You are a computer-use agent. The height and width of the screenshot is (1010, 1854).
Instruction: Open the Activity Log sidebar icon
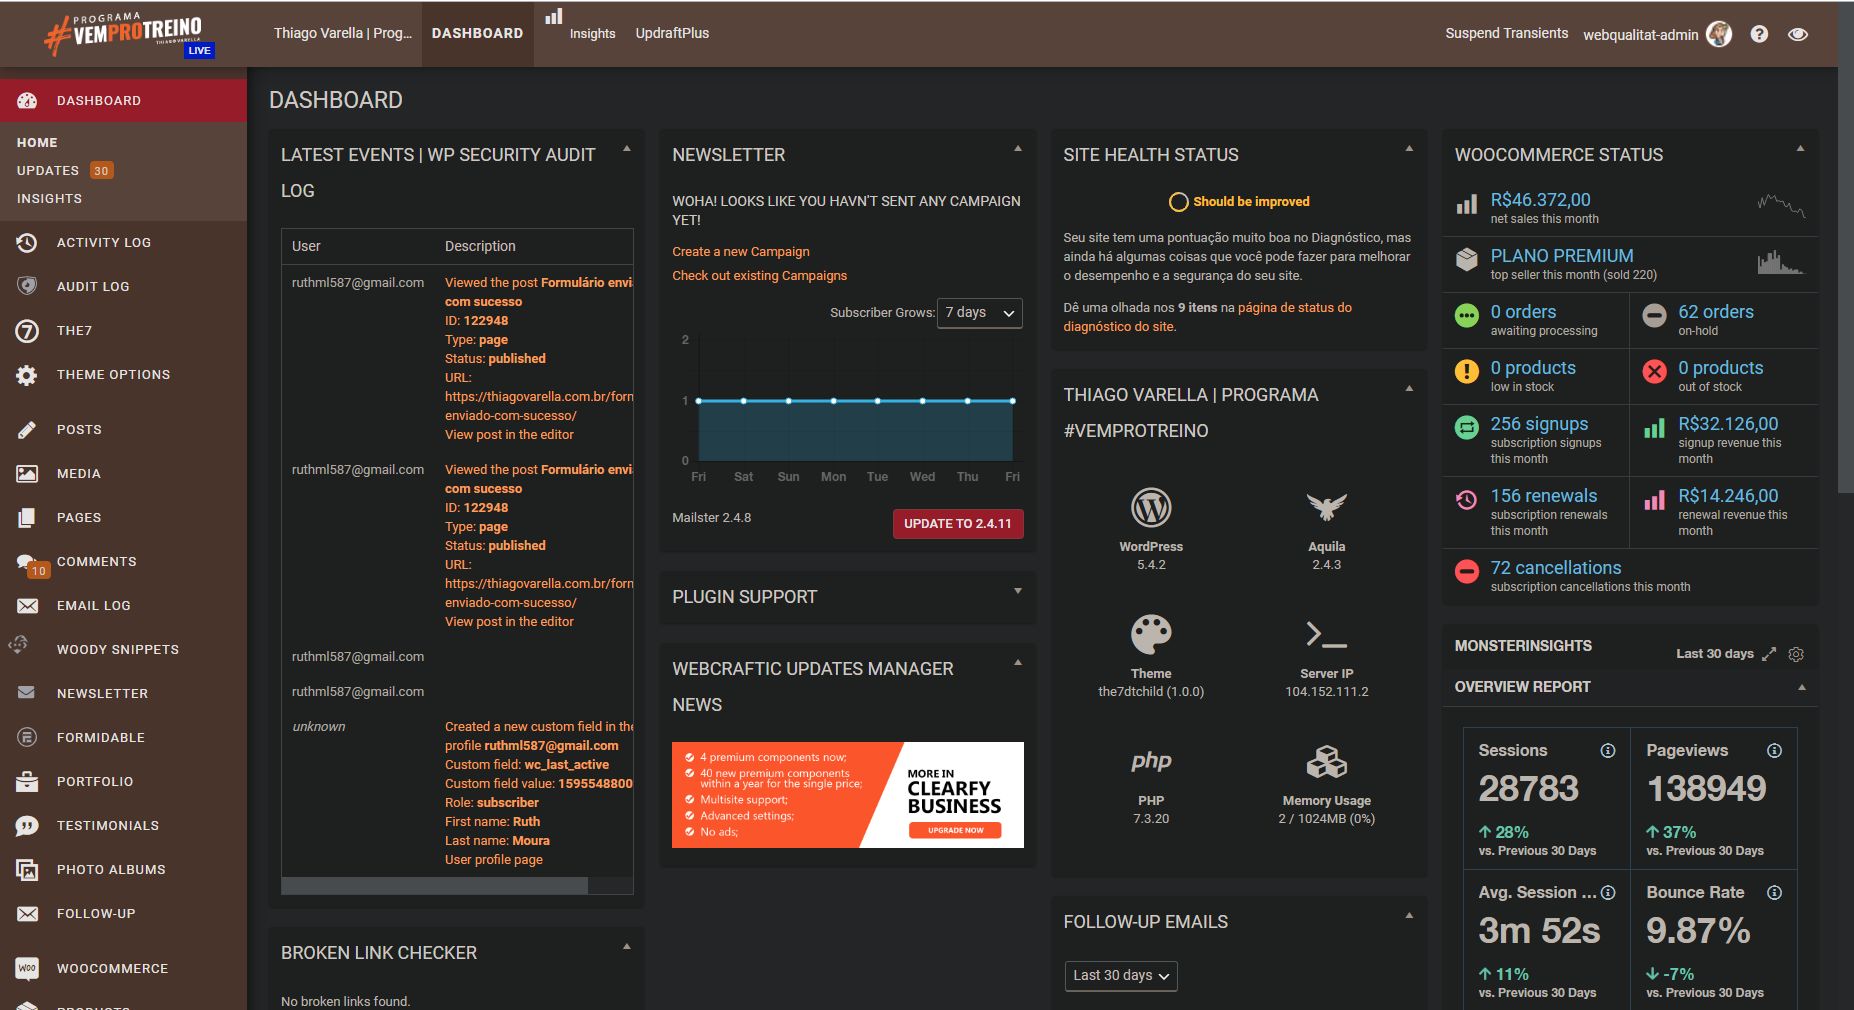click(x=27, y=243)
